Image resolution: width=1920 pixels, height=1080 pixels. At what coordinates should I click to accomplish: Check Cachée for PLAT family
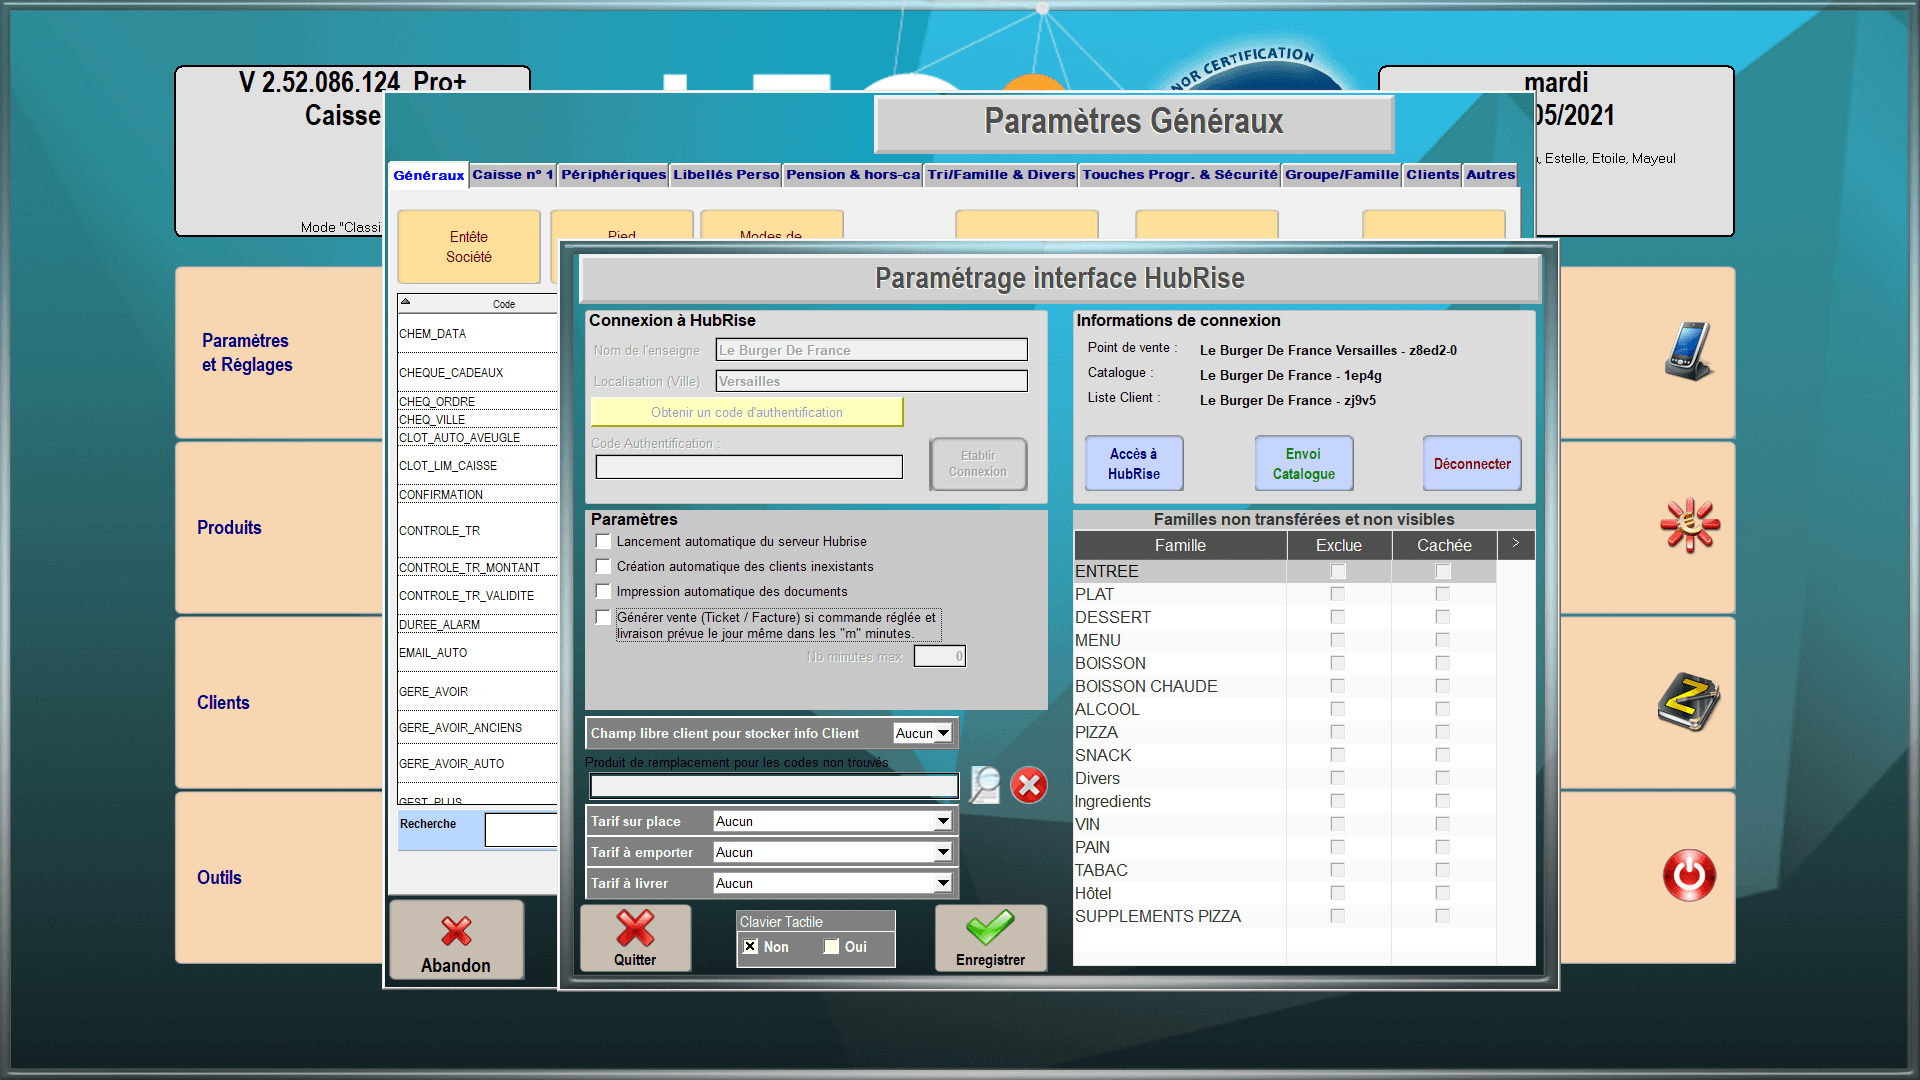(1442, 594)
